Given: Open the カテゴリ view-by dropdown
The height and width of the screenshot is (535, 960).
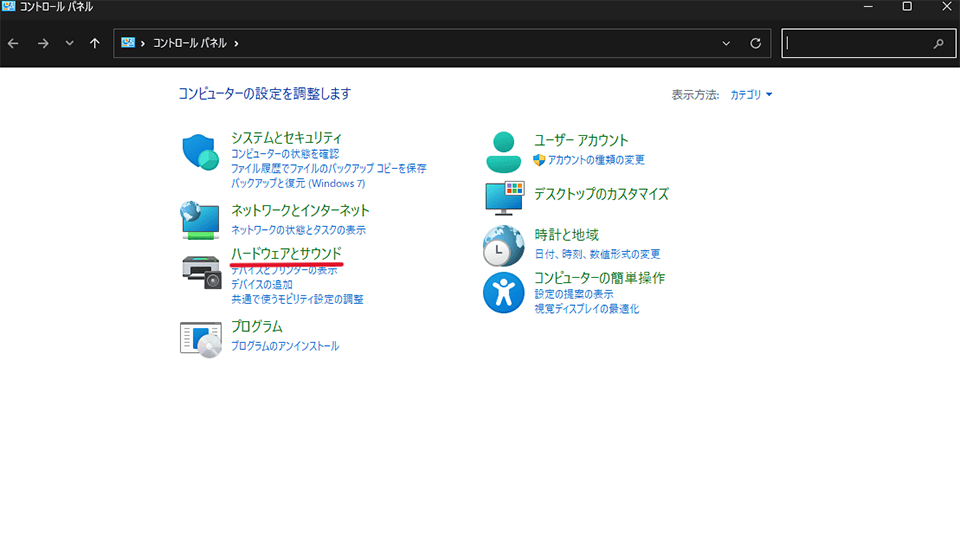Looking at the screenshot, I should [x=751, y=95].
